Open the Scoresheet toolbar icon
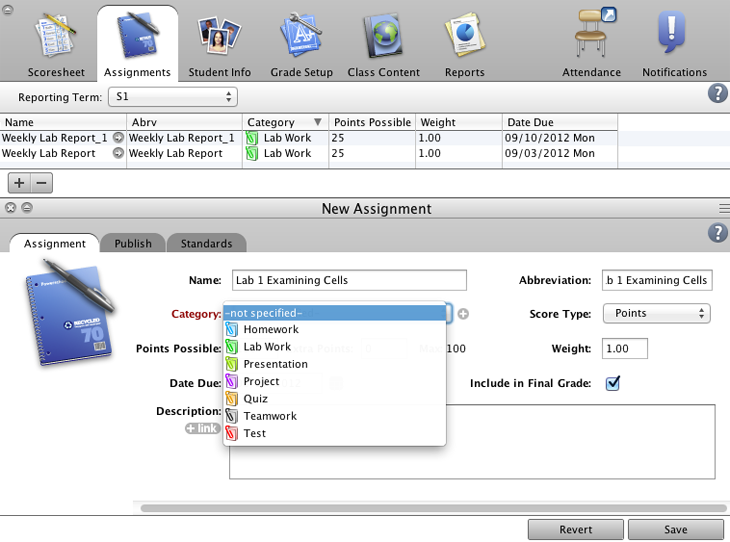 coord(55,42)
